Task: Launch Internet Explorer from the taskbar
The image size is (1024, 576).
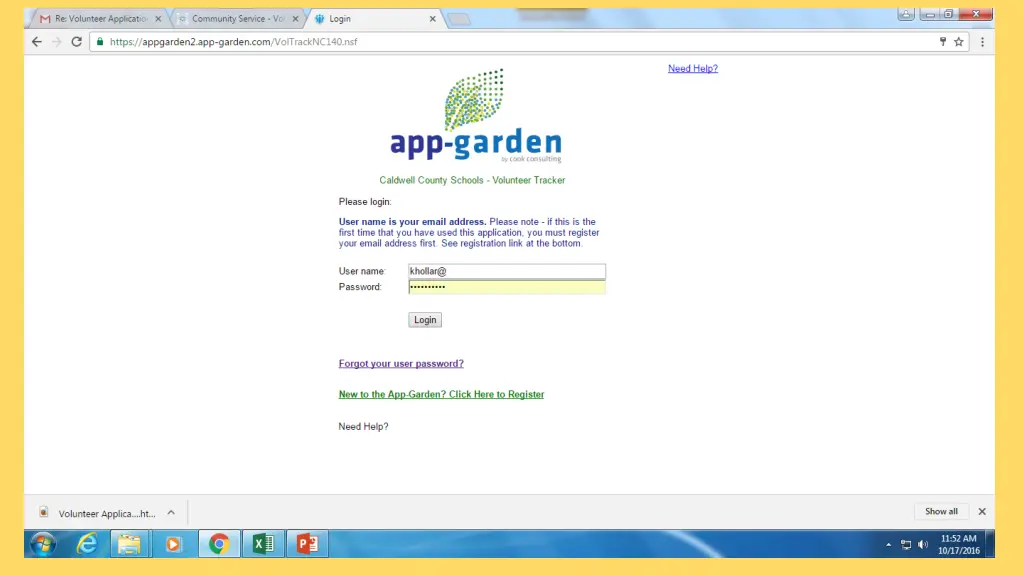Action: [87, 544]
